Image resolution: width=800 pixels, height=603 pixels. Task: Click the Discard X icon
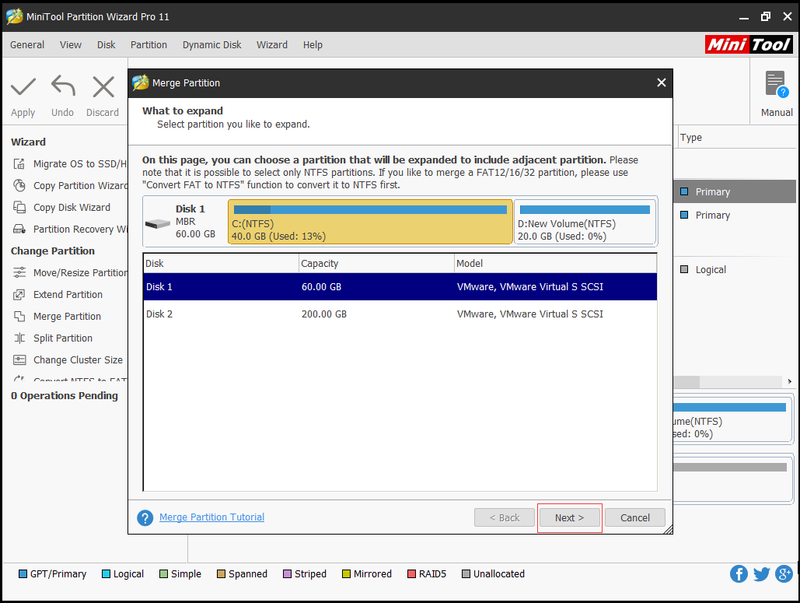pyautogui.click(x=103, y=87)
